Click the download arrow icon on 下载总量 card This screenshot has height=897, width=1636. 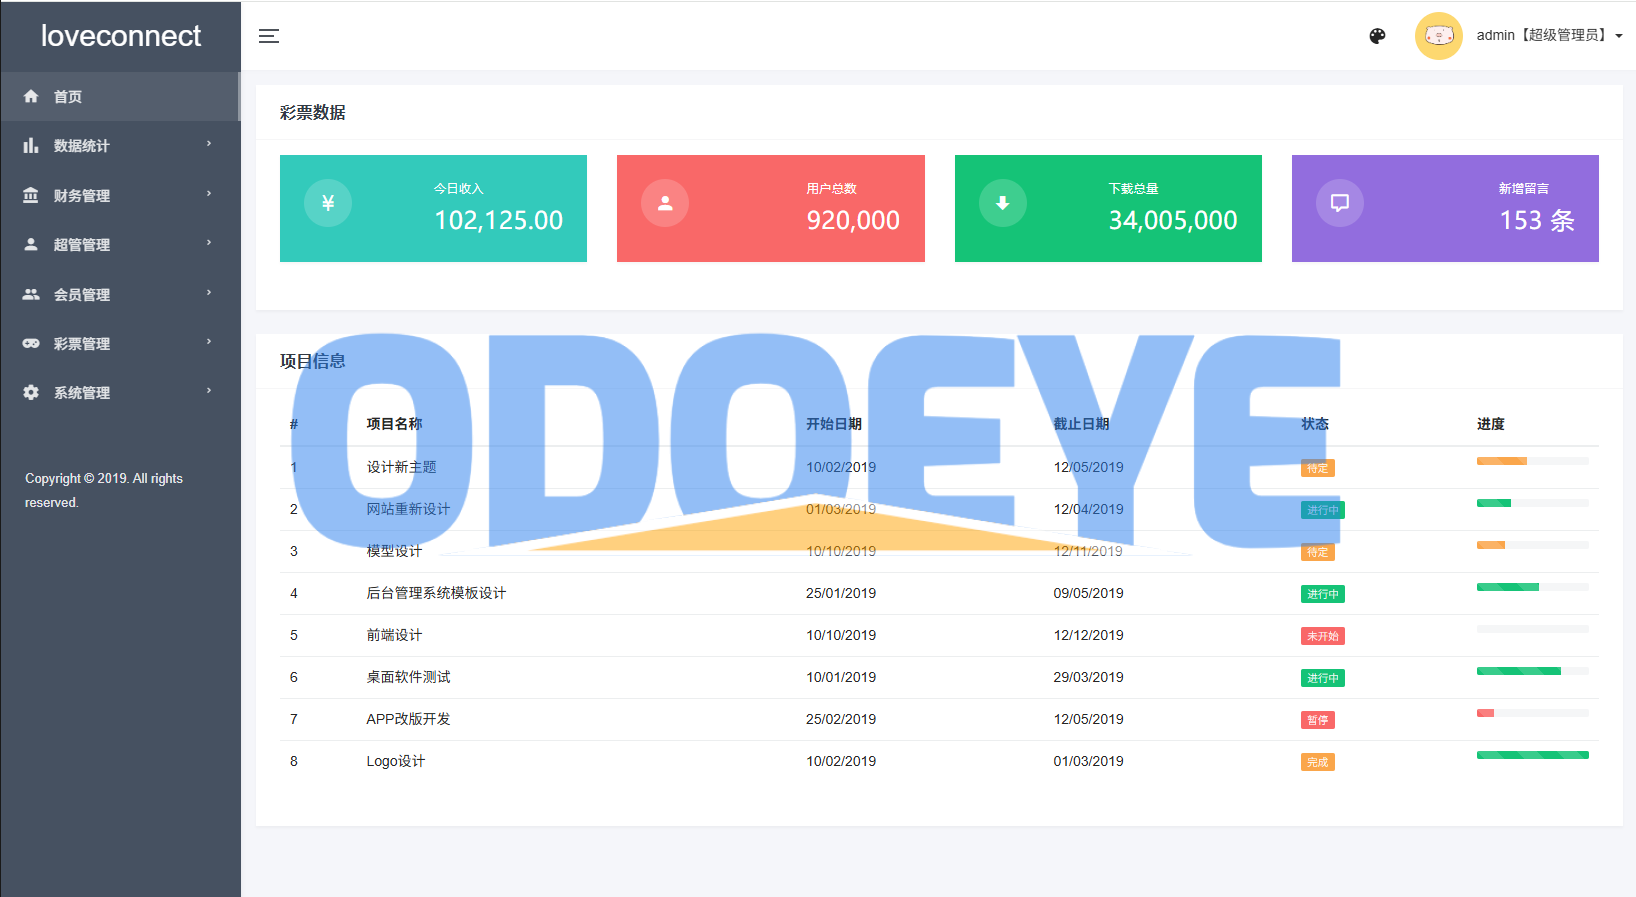click(x=1002, y=203)
